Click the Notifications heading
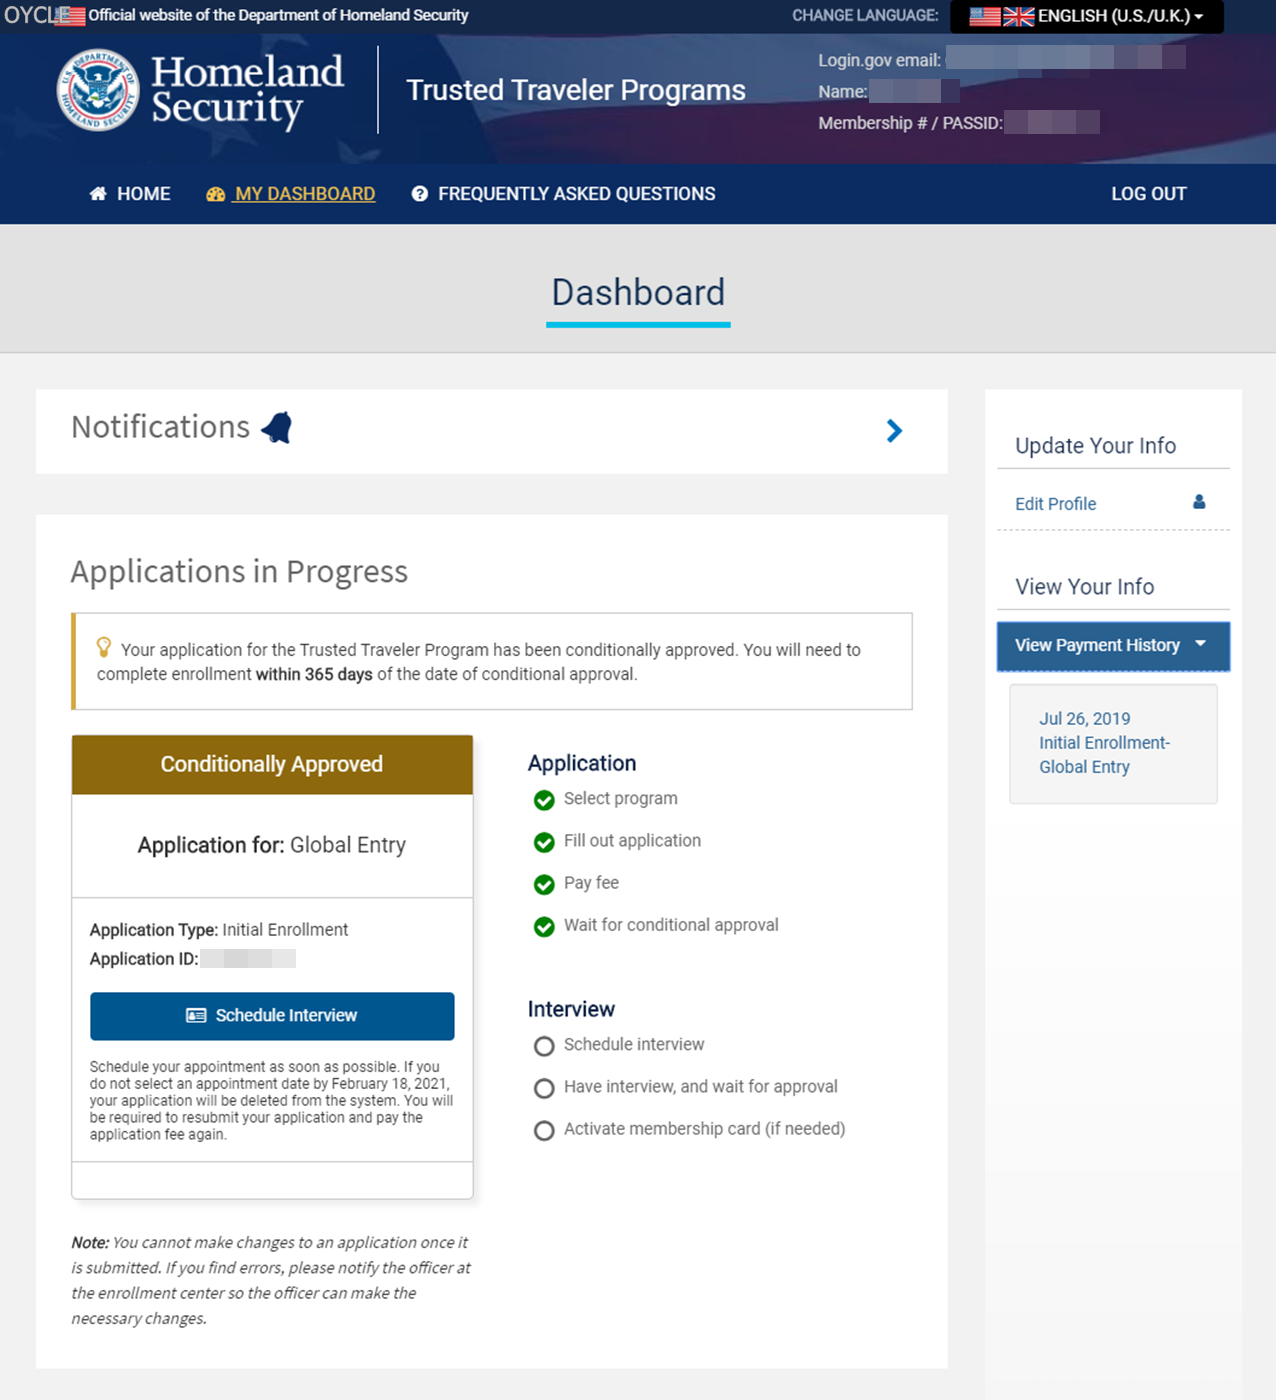Screen dimensions: 1276x1400 click(160, 427)
